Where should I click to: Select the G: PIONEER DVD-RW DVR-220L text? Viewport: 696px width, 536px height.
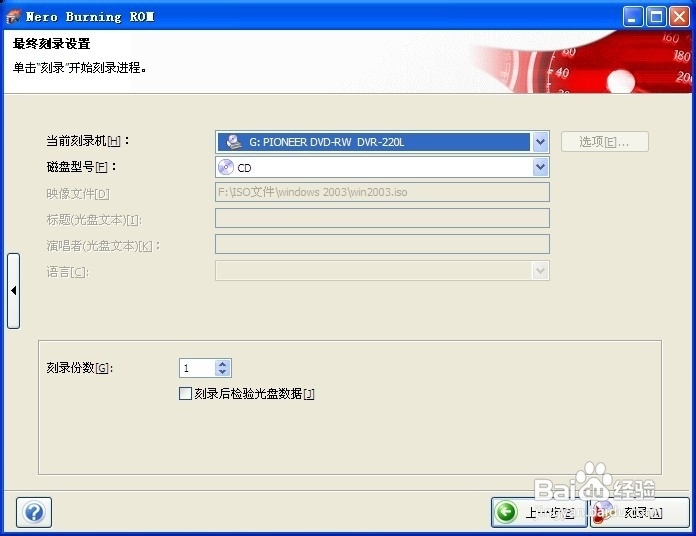326,142
